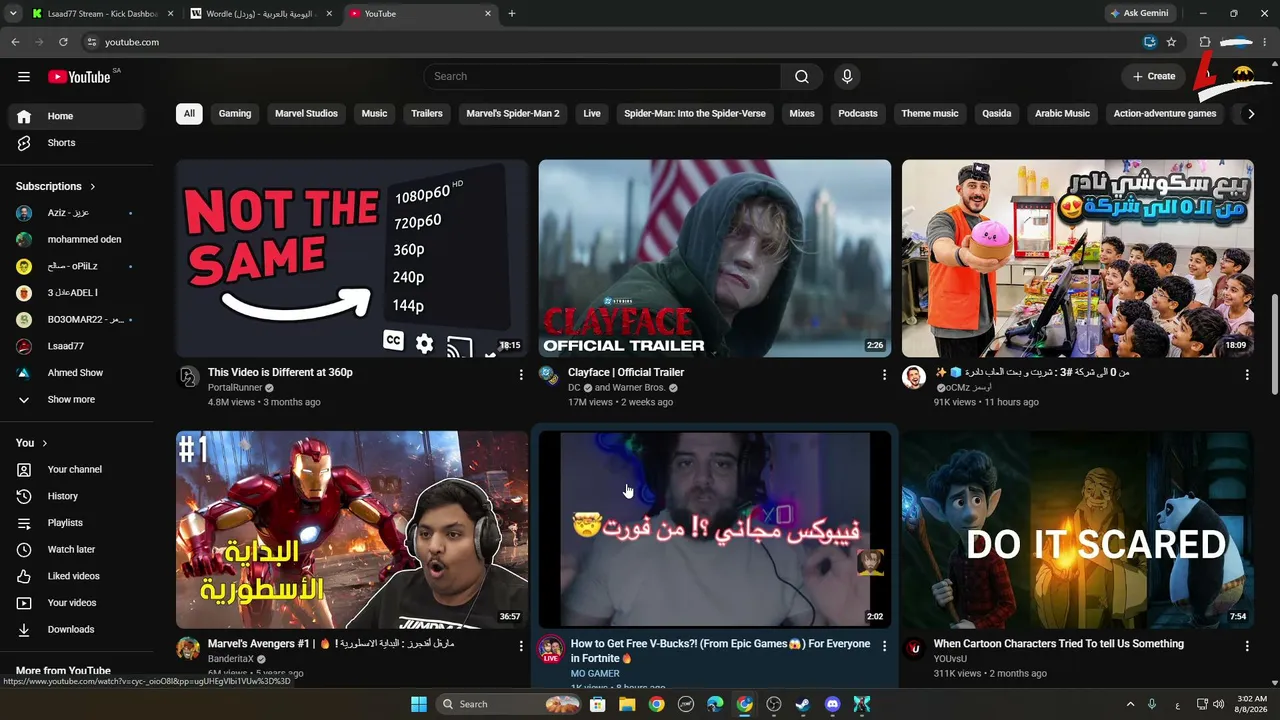Open Shorts in the sidebar
This screenshot has width=1280, height=720.
[x=76, y=143]
